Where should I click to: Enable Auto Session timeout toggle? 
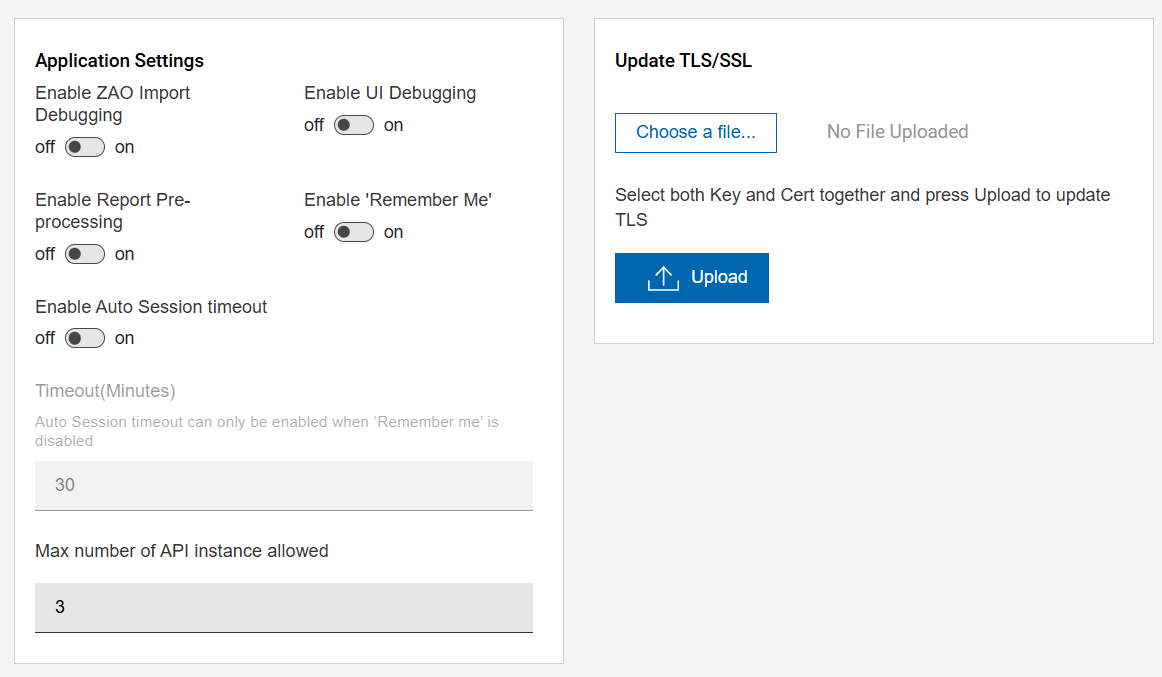(x=85, y=338)
